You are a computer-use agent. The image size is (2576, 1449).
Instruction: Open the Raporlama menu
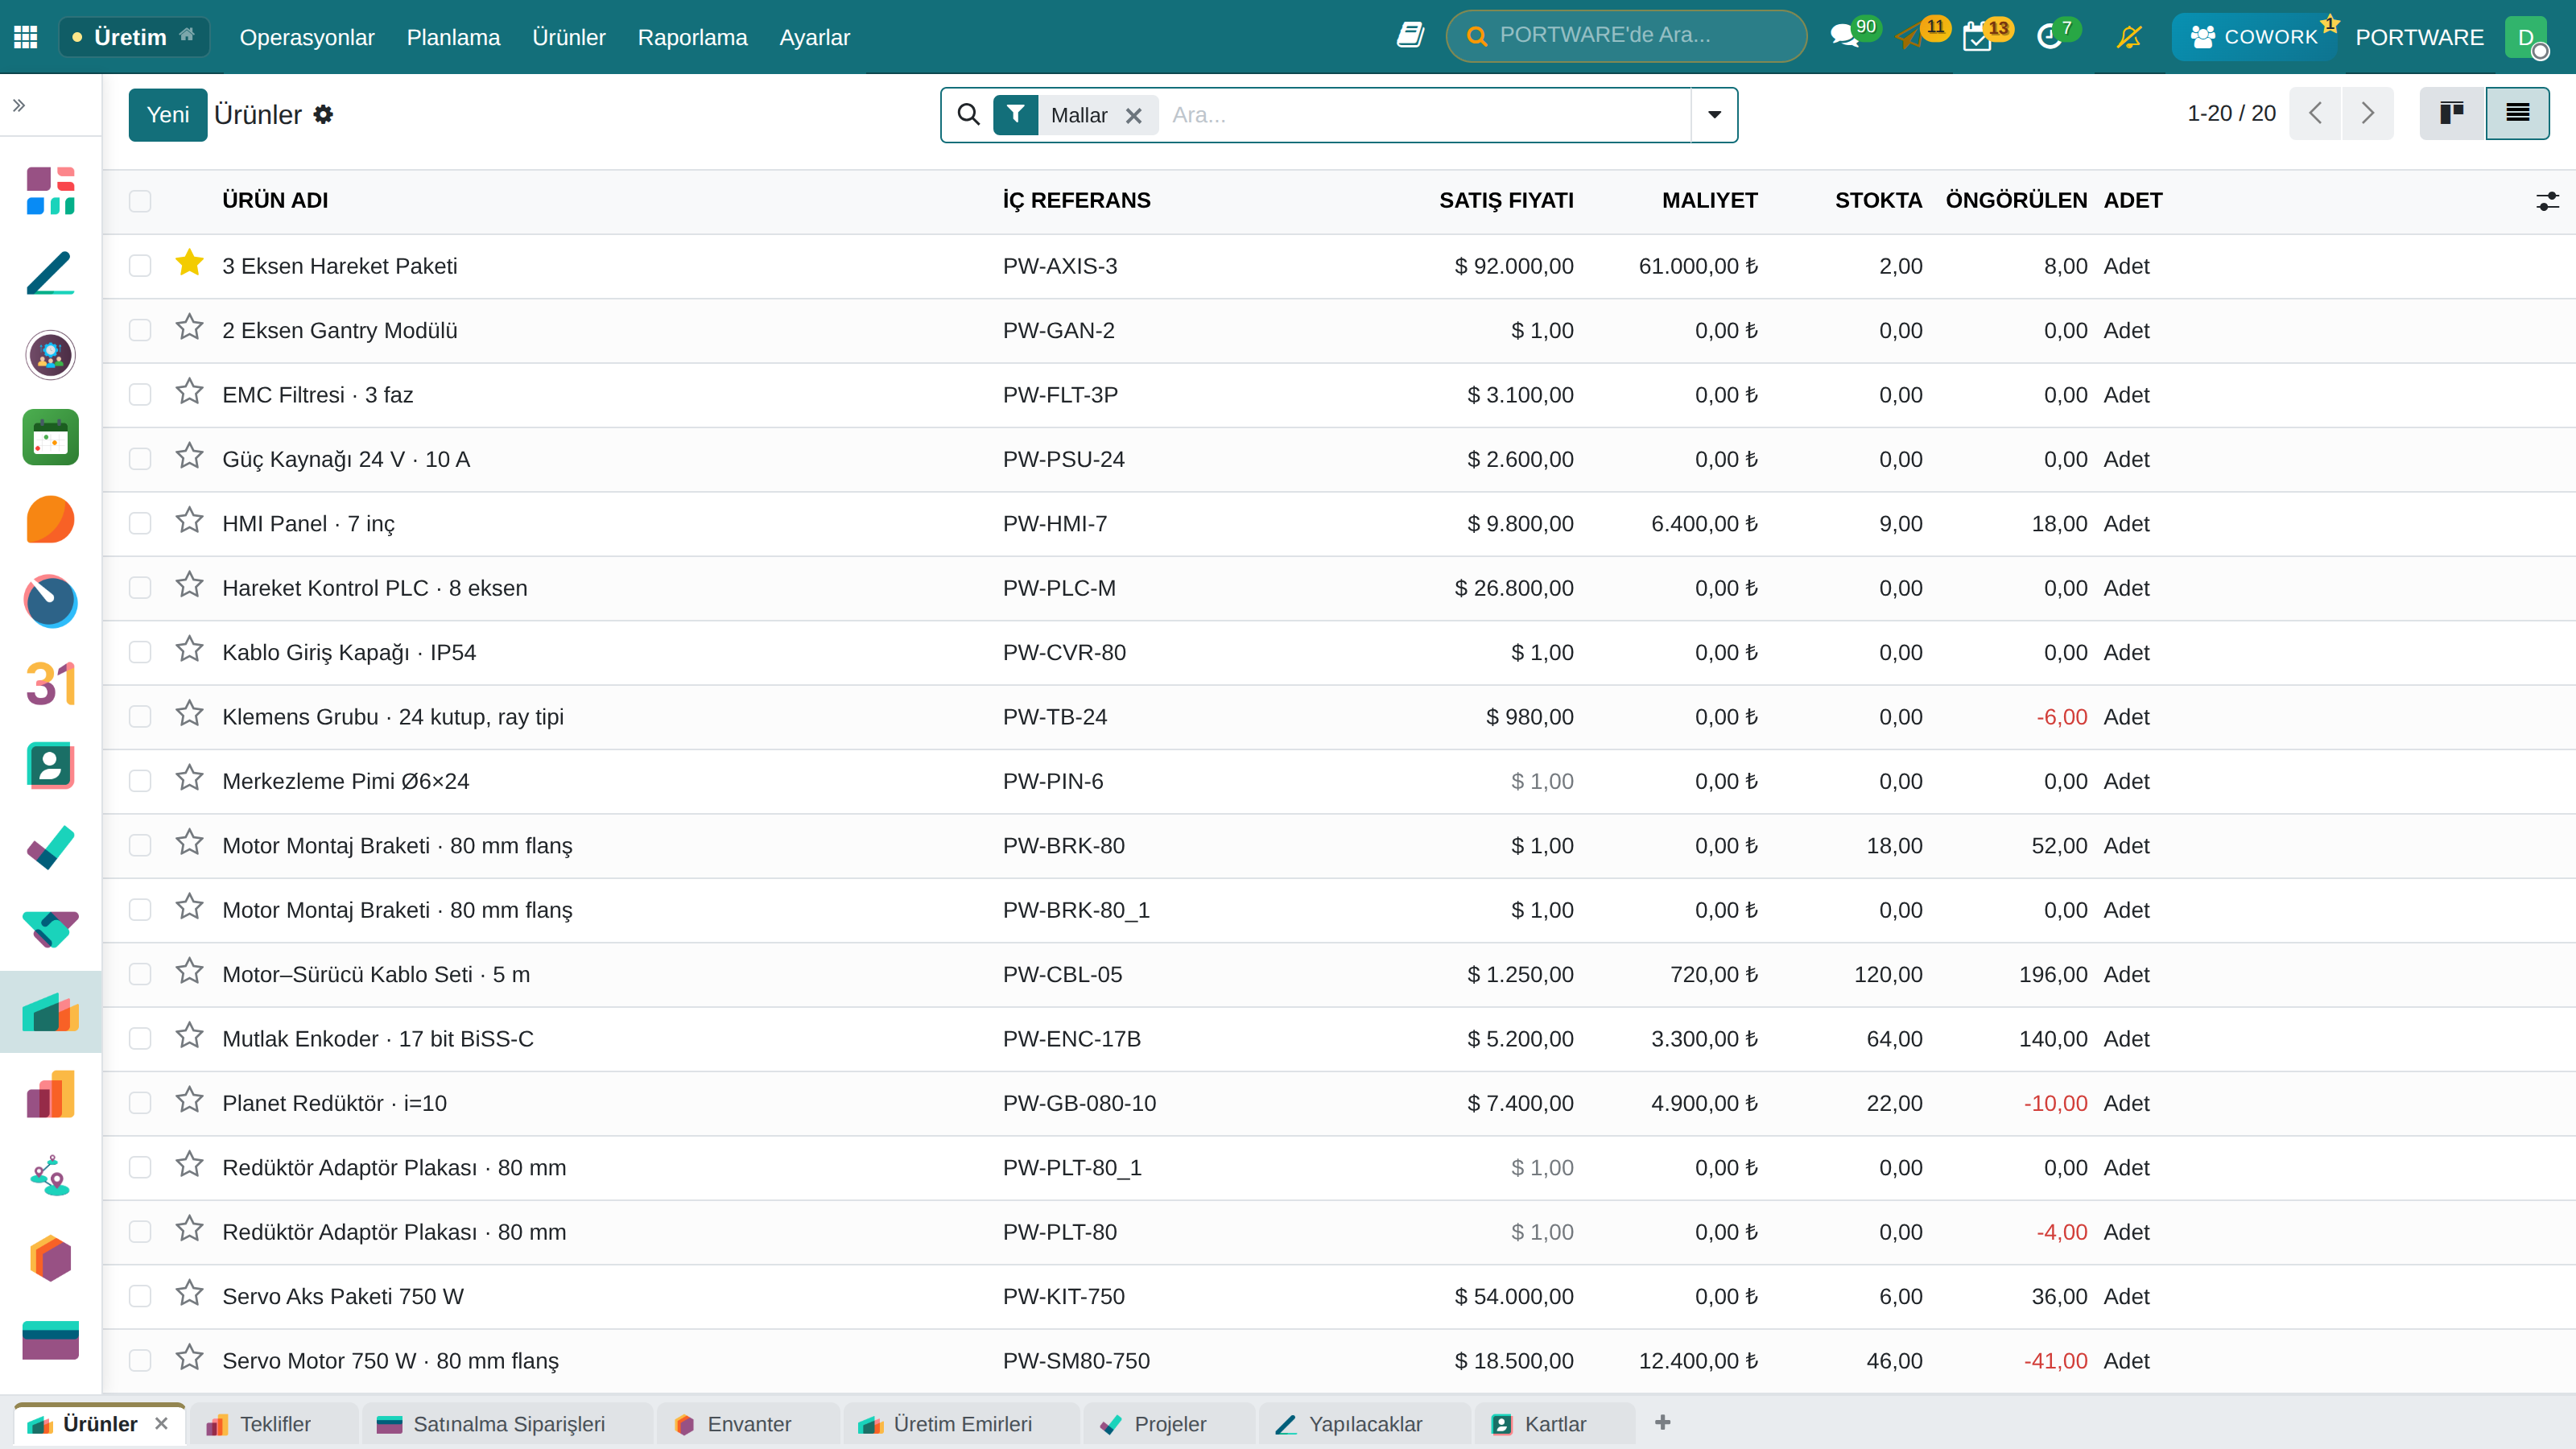point(692,37)
